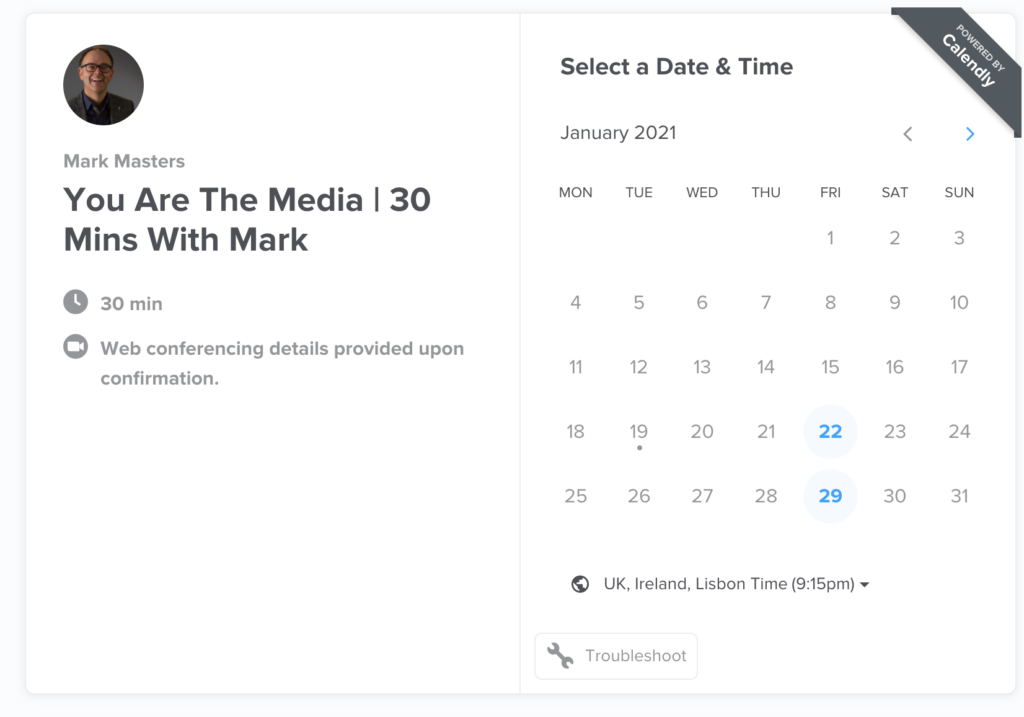
Task: Click the globe time zone icon
Action: click(580, 584)
